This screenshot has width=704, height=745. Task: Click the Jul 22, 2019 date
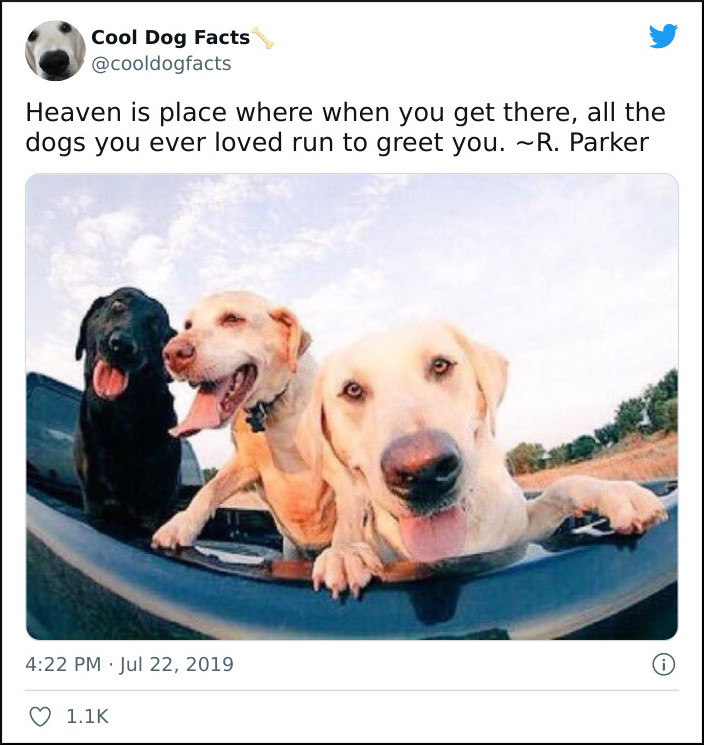coord(176,664)
